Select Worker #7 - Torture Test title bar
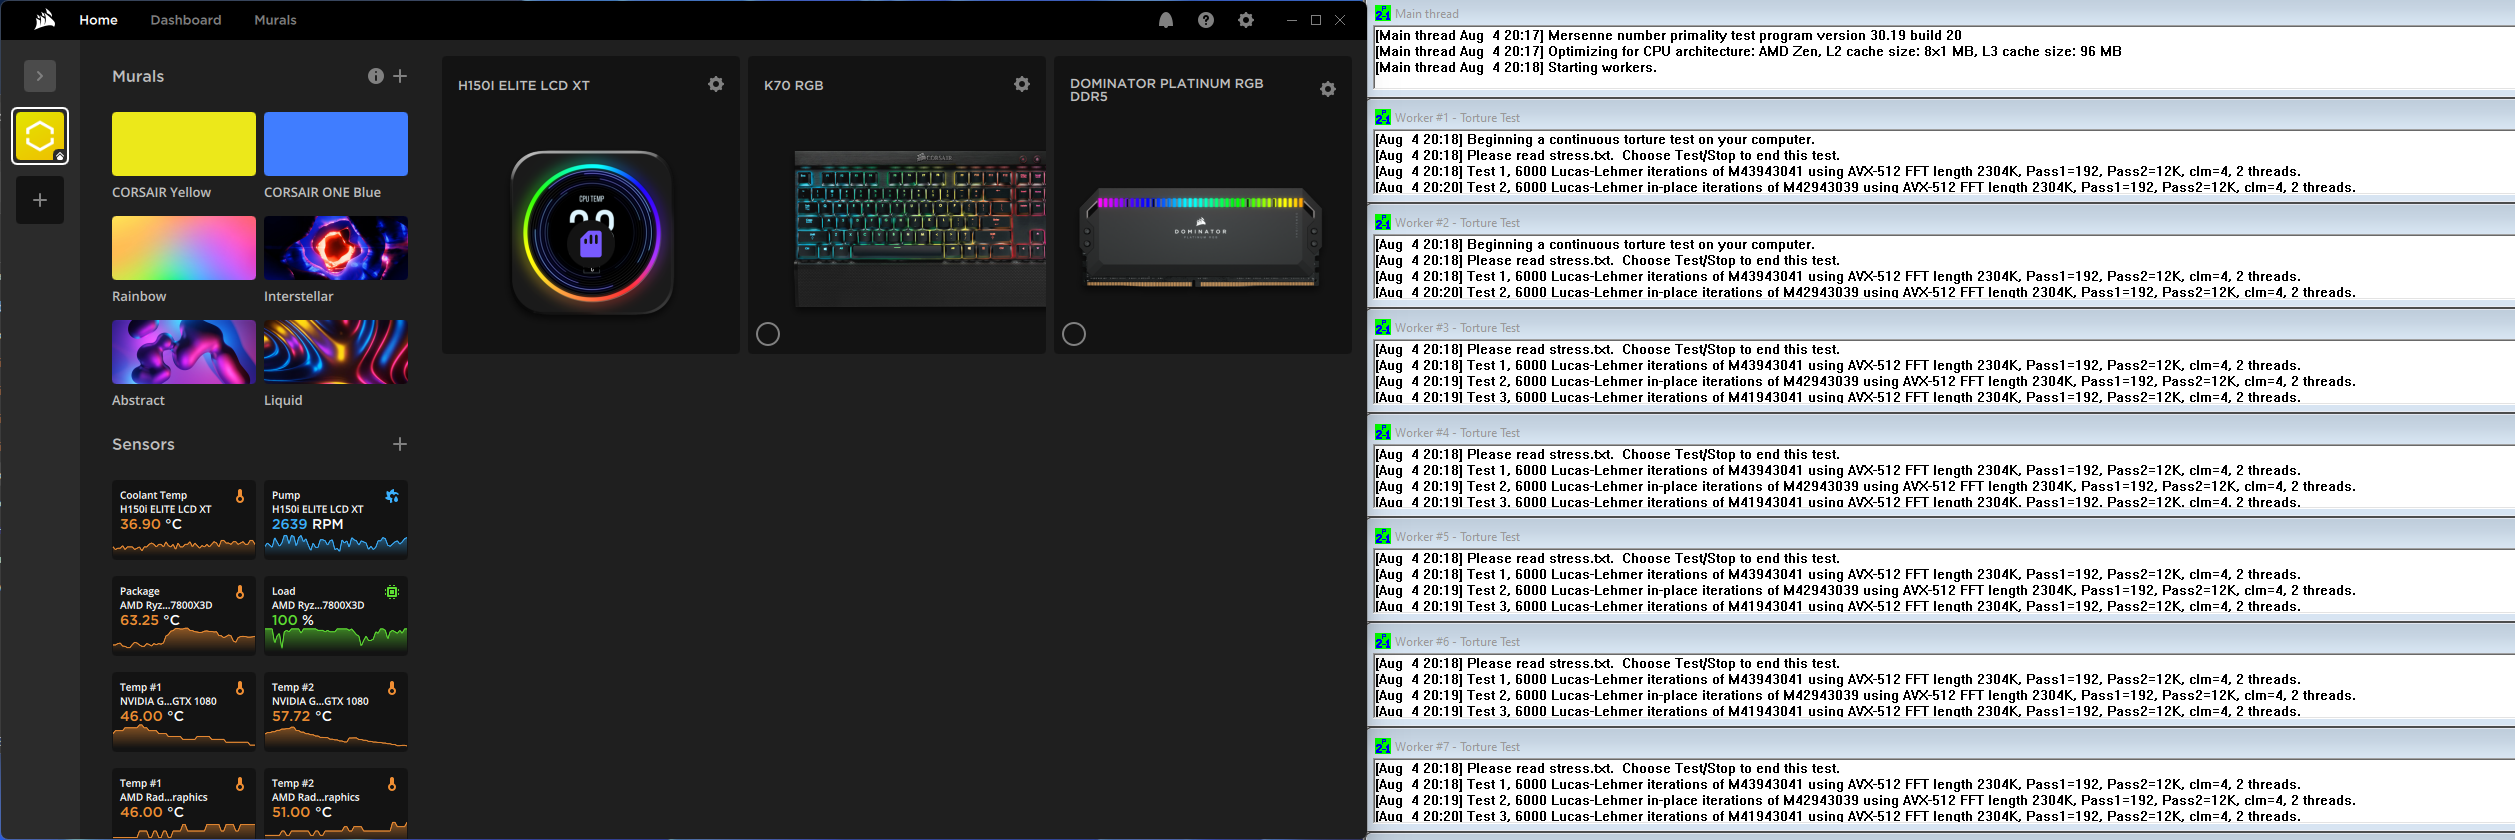The image size is (2515, 840). point(1942,746)
